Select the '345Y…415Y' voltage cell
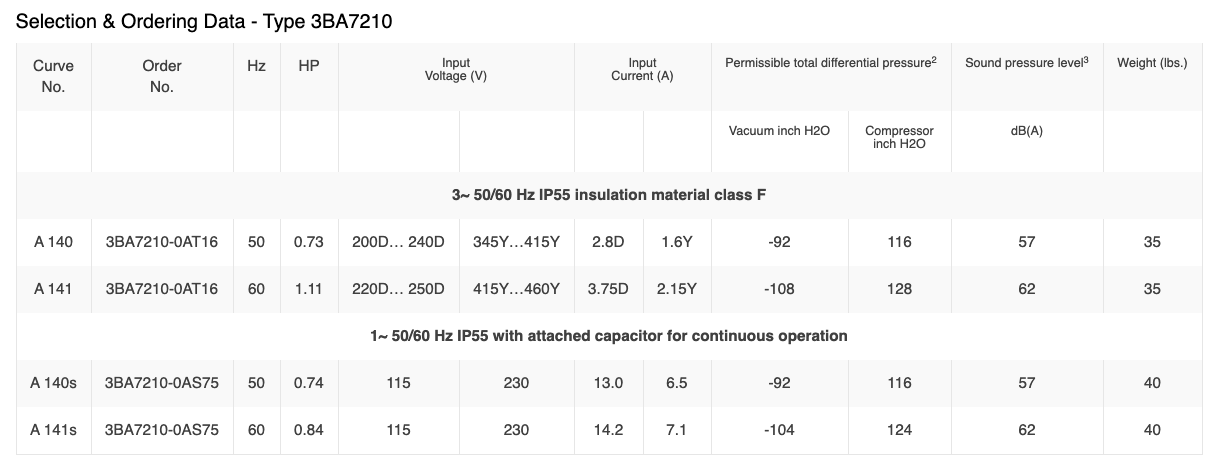Viewport: 1222px width, 470px height. (x=516, y=242)
